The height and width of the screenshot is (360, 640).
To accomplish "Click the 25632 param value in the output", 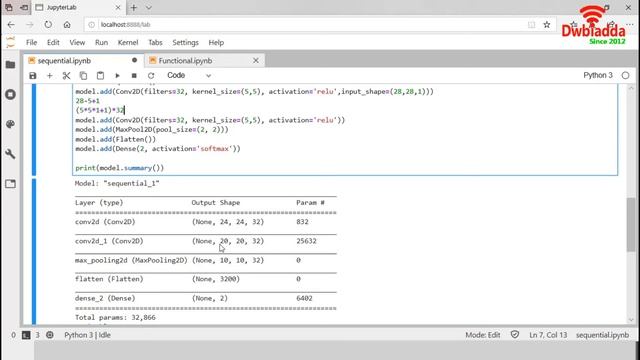I will click(x=306, y=241).
